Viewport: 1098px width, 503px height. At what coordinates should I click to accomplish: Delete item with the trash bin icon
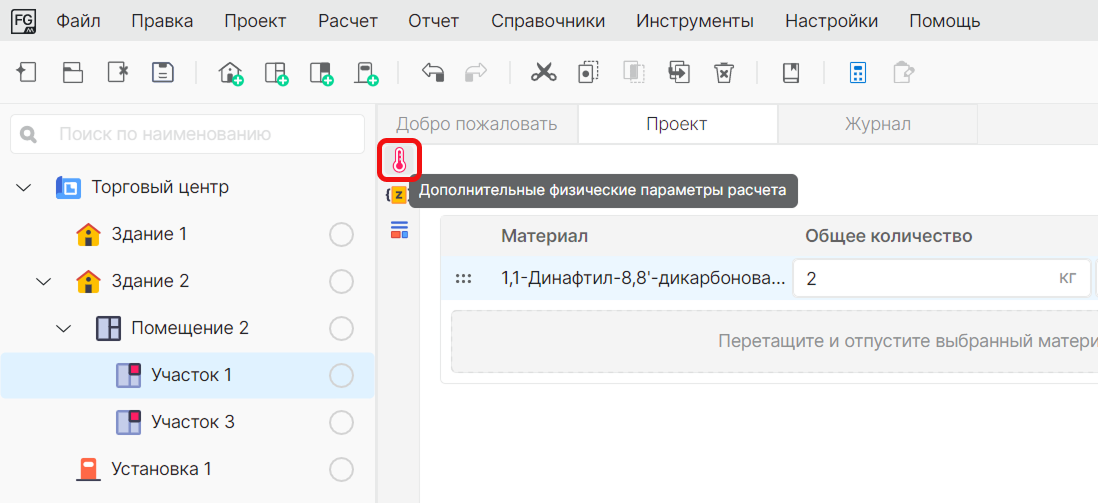(723, 72)
